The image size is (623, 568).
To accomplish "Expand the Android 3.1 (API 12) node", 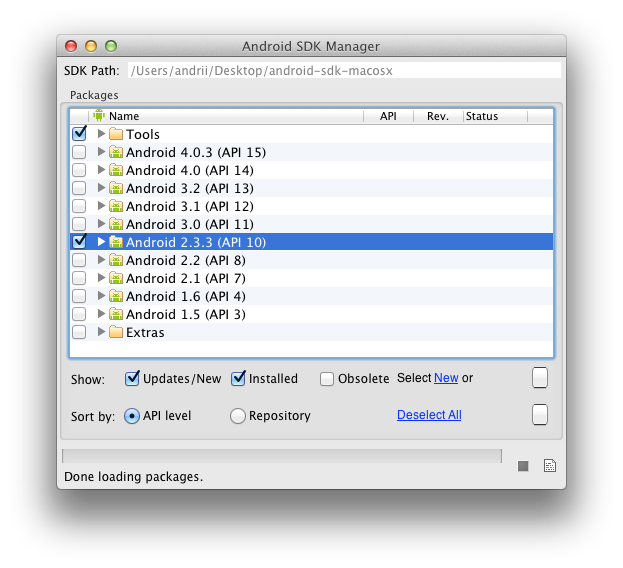I will point(101,205).
